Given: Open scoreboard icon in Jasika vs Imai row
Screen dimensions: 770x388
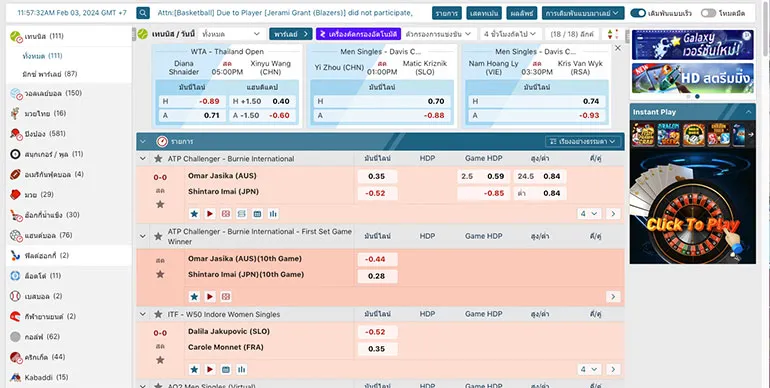Looking at the screenshot, I should click(225, 214).
